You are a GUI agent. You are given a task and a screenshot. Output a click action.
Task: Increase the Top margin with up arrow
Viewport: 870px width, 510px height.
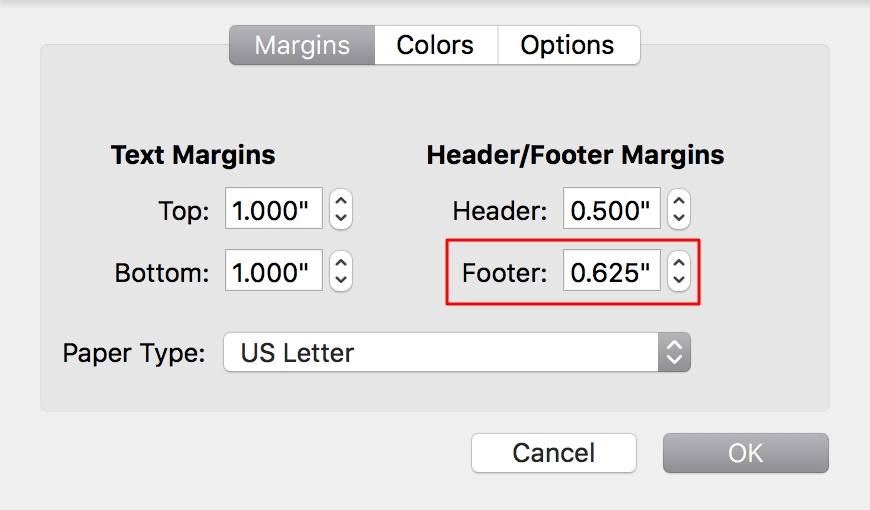[341, 201]
